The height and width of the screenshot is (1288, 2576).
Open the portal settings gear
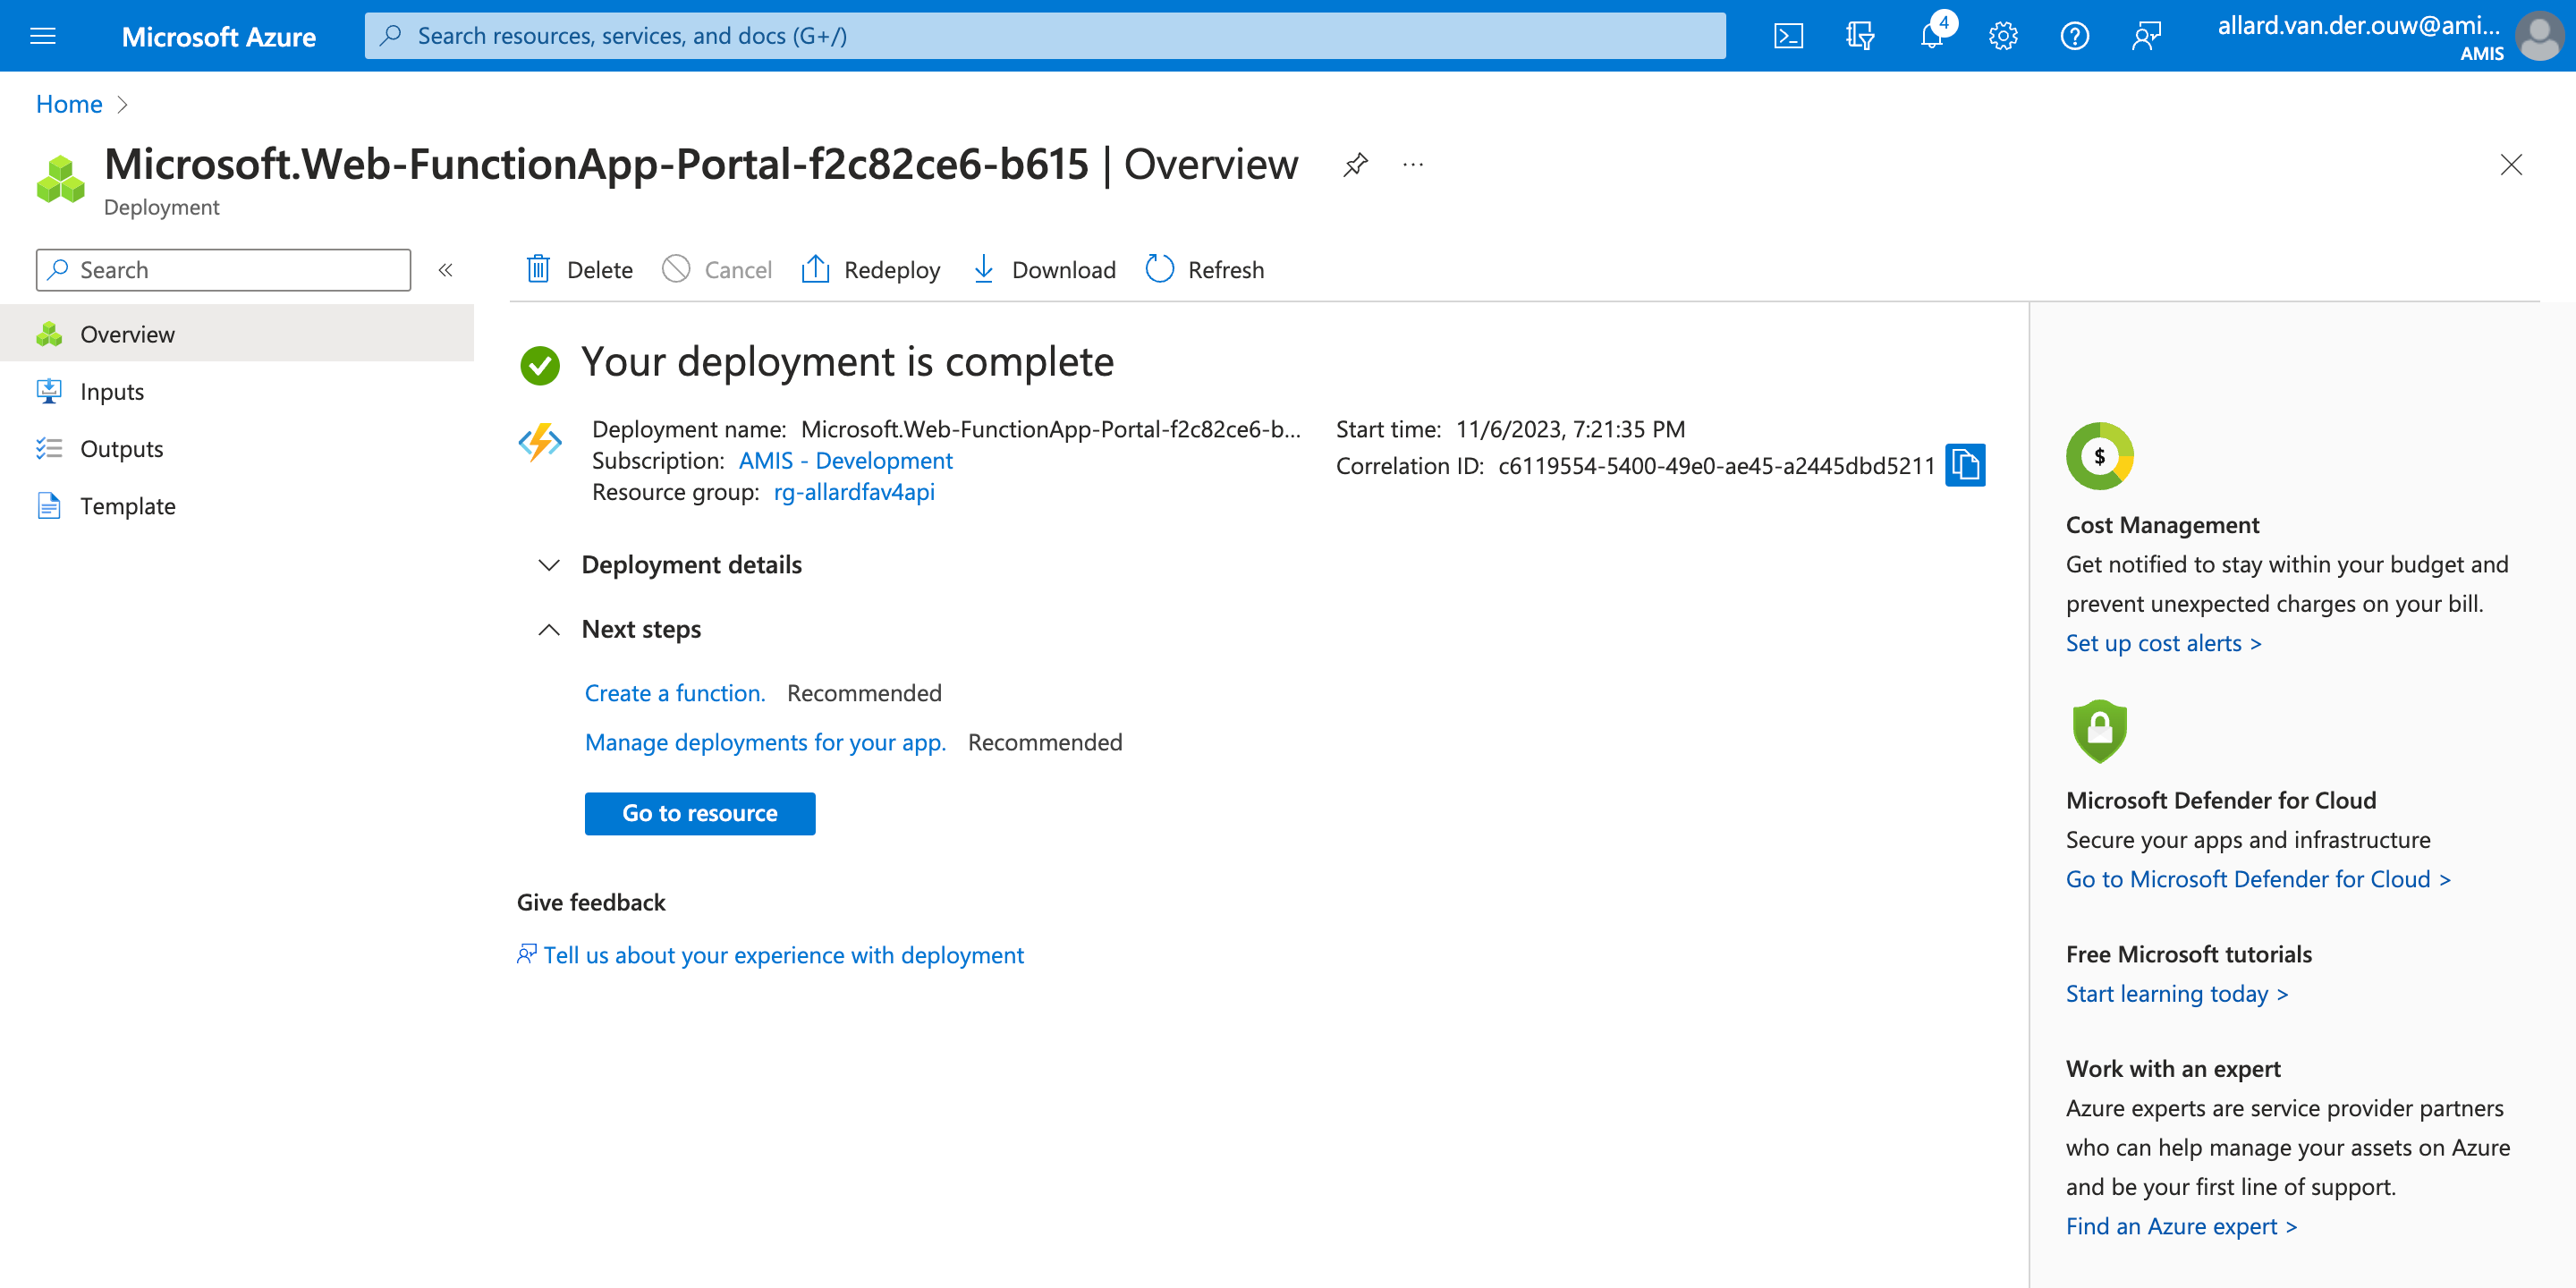point(2003,36)
